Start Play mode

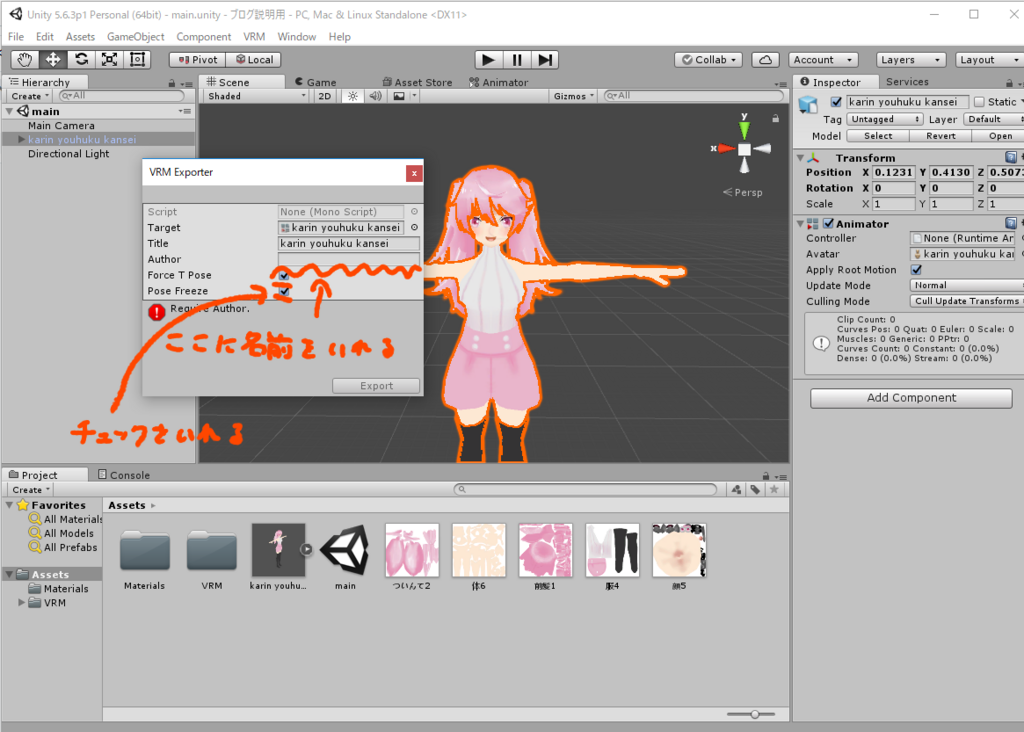tap(488, 59)
